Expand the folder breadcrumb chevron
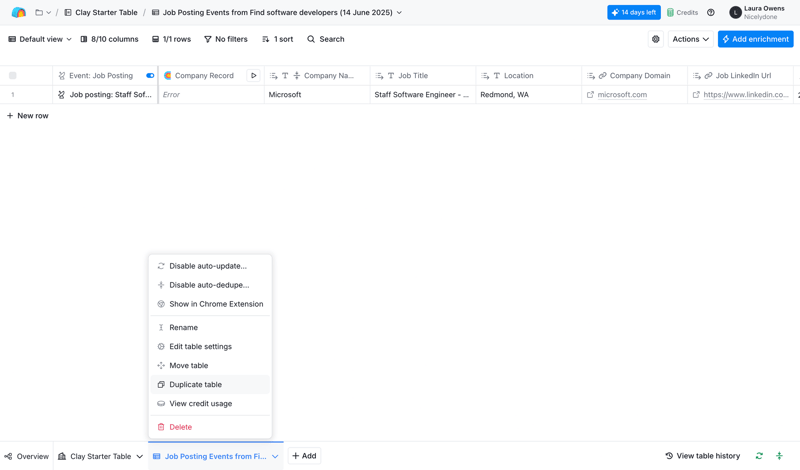Viewport: 800px width, 470px height. (48, 12)
